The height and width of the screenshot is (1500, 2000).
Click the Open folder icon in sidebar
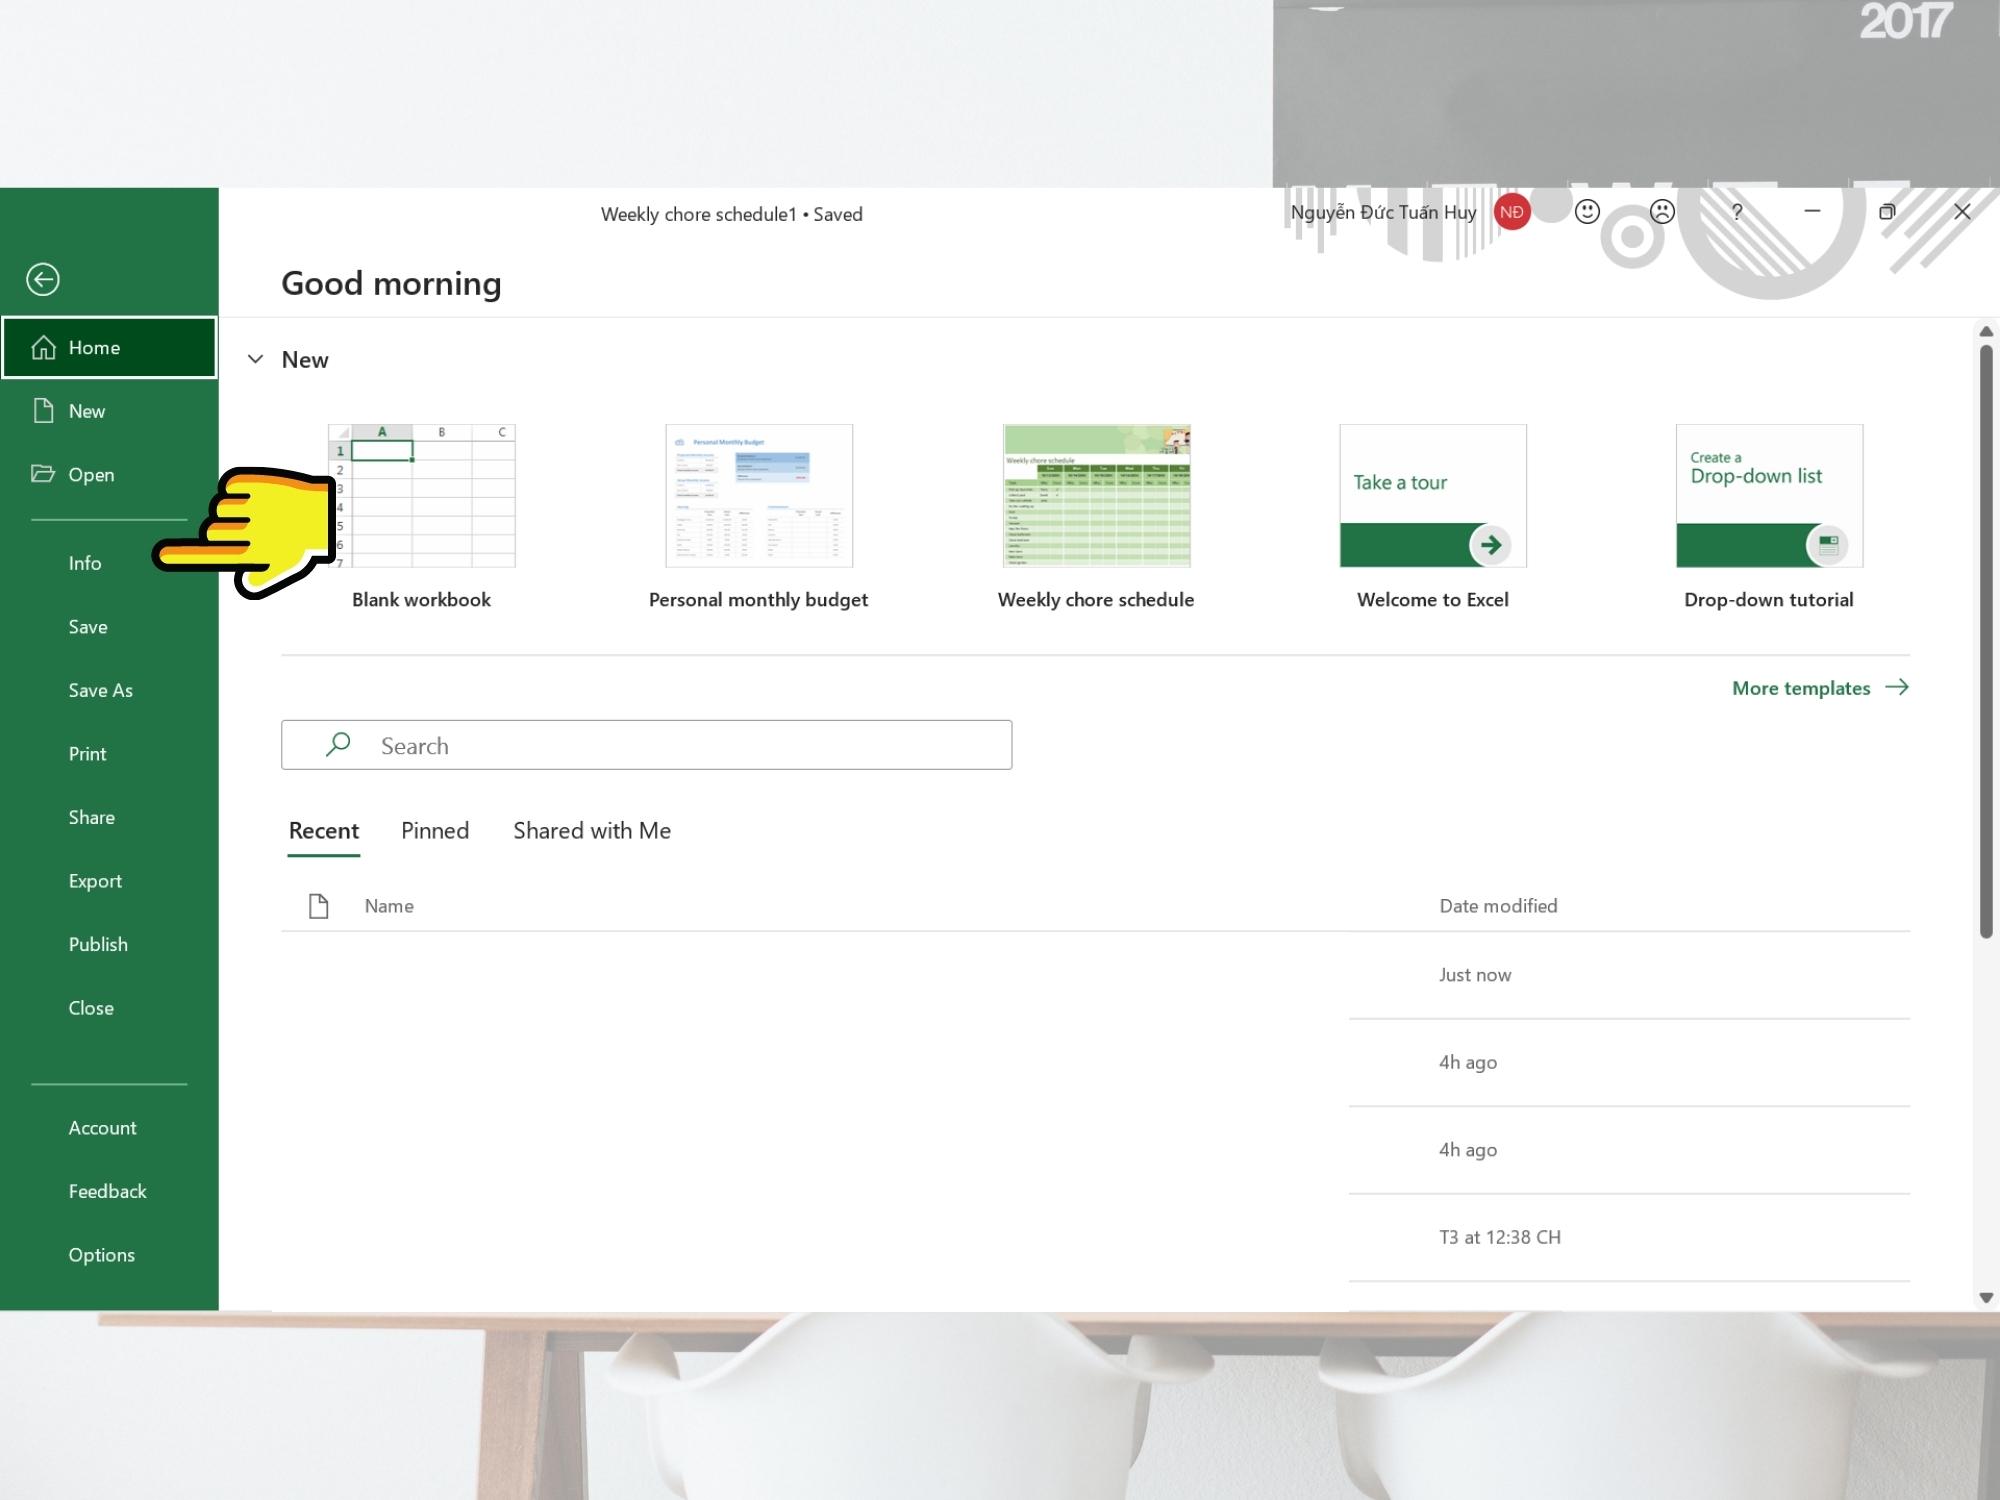click(x=43, y=474)
